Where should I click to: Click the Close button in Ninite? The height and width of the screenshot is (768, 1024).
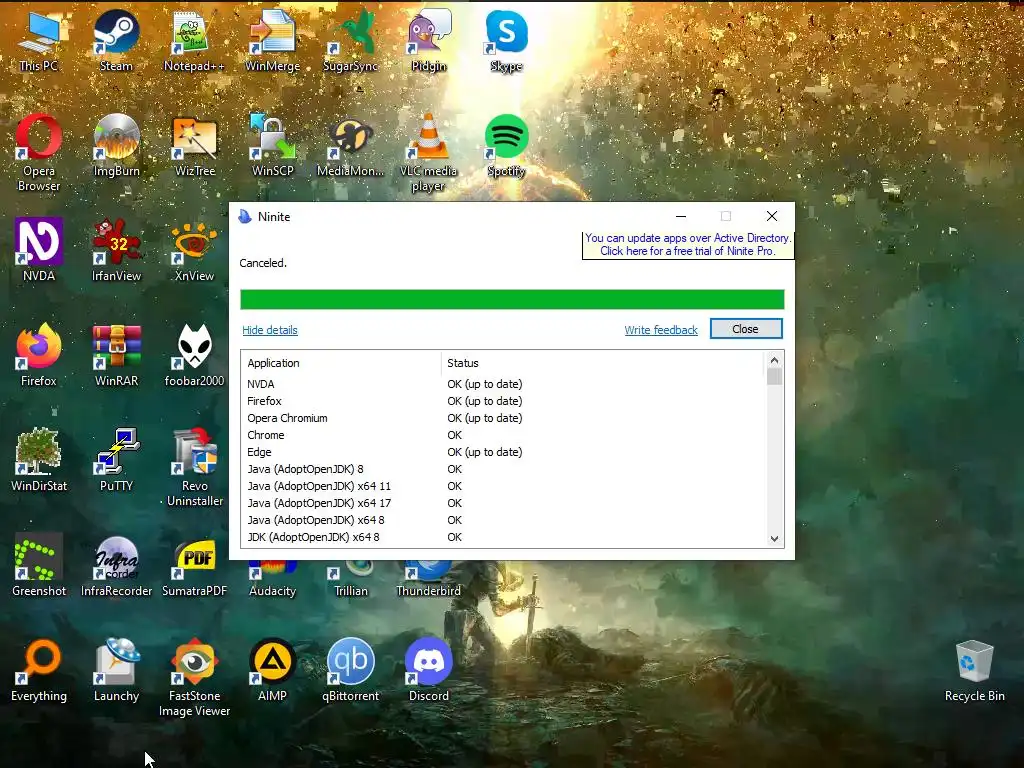746,329
